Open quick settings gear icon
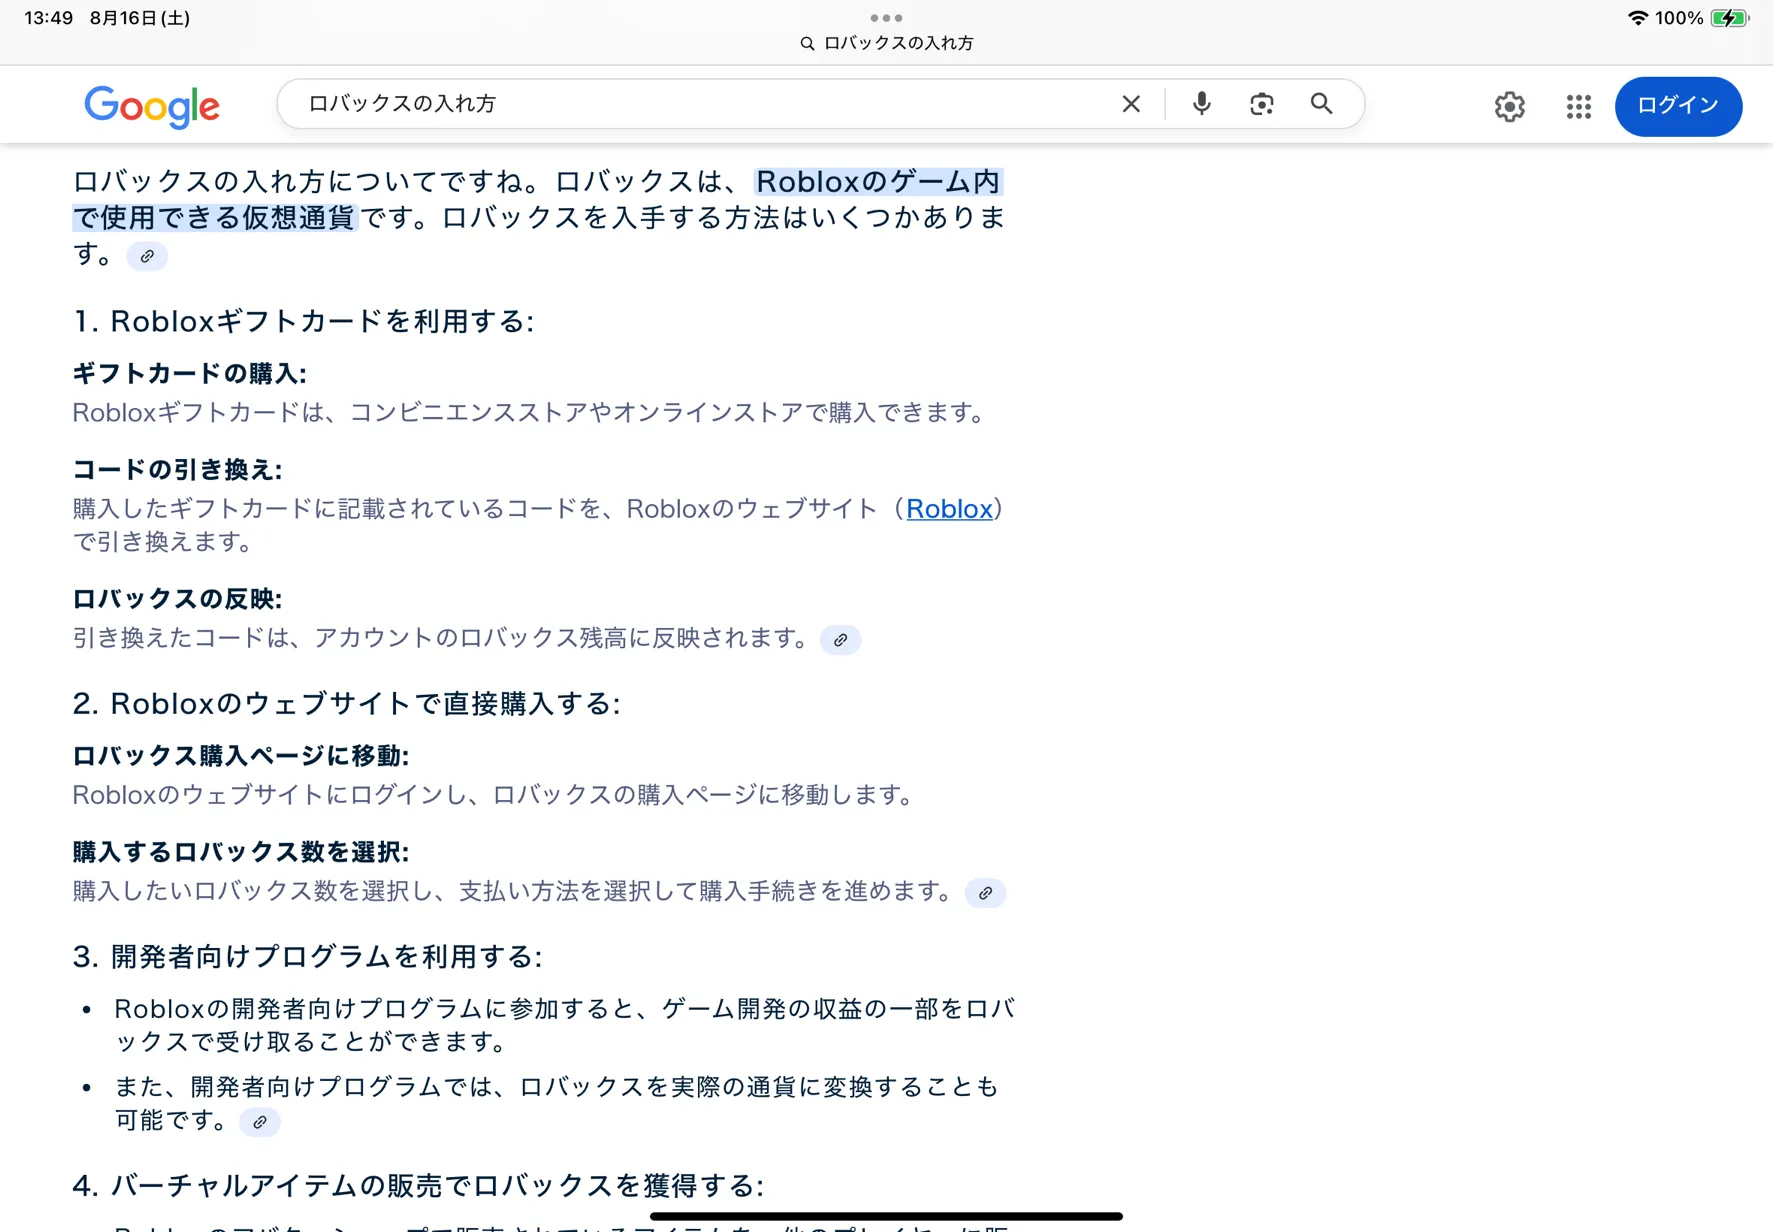The image size is (1773, 1232). [x=1509, y=106]
